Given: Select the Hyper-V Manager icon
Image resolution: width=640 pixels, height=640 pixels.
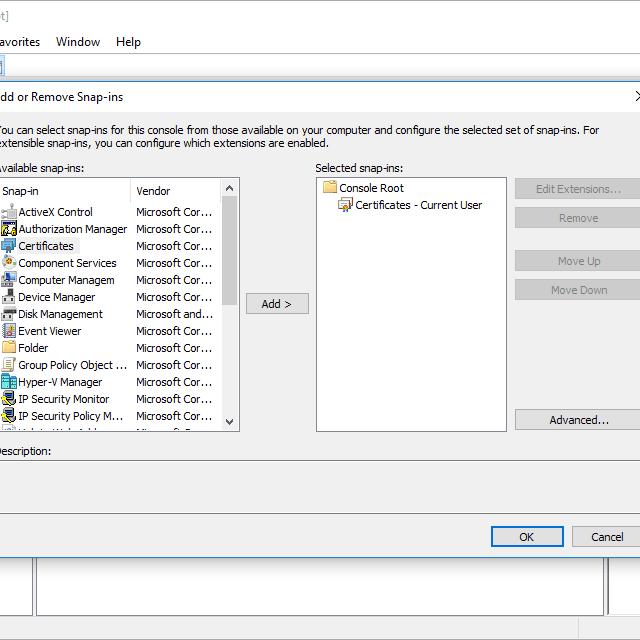Looking at the screenshot, I should tap(9, 382).
